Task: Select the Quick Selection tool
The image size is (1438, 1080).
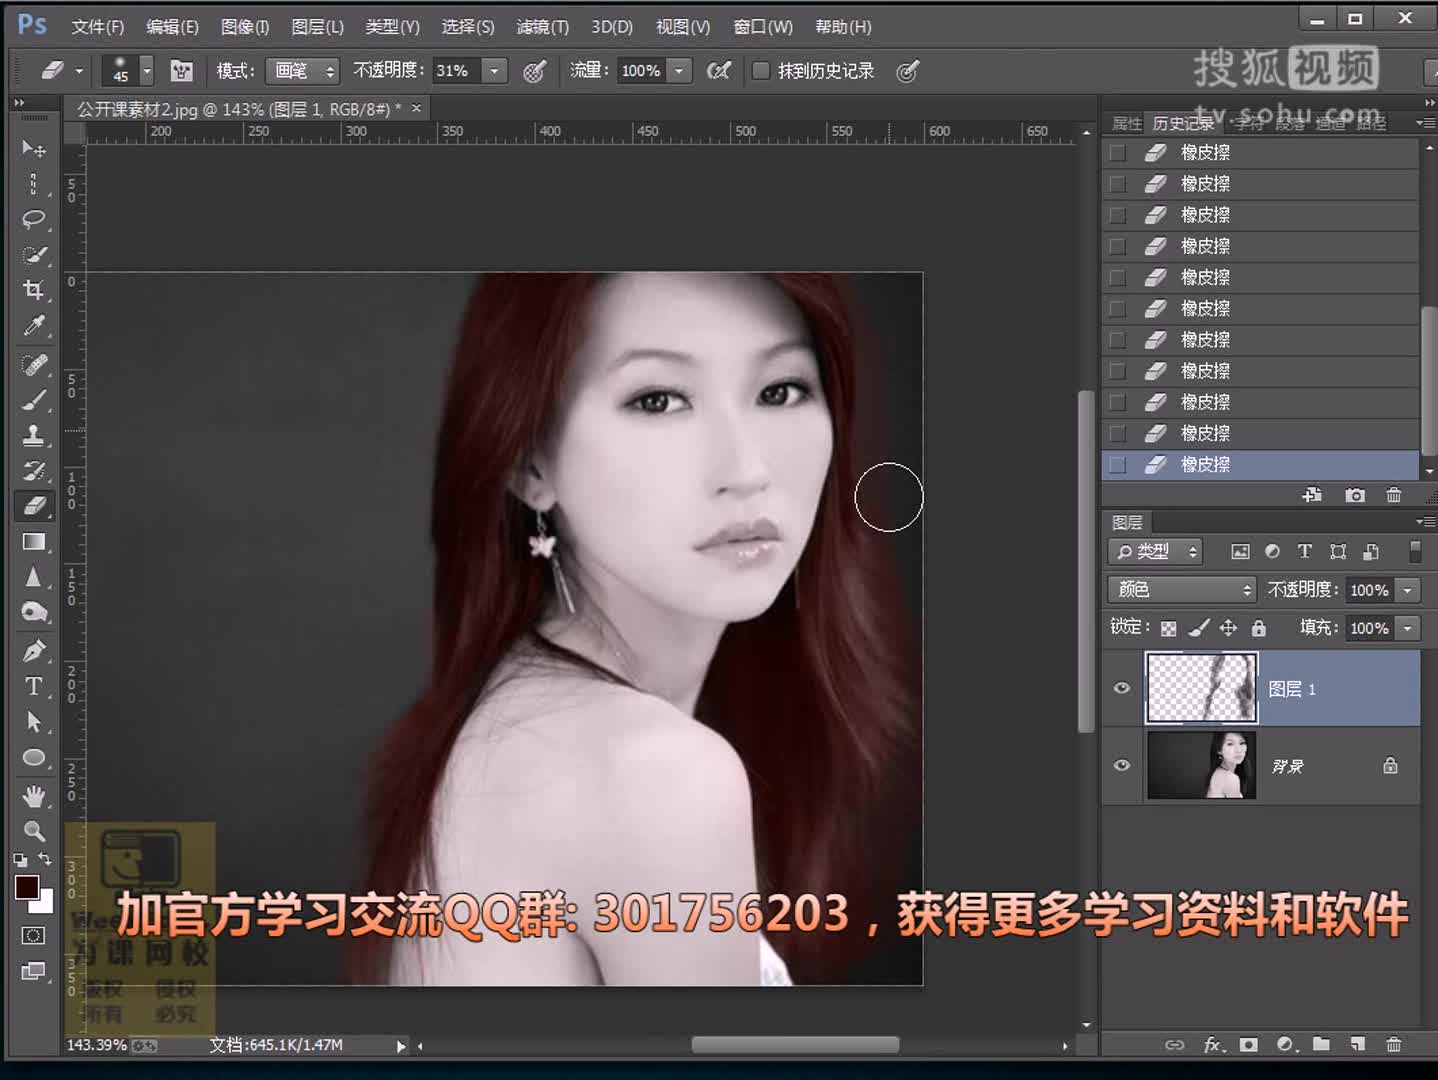Action: (x=34, y=255)
